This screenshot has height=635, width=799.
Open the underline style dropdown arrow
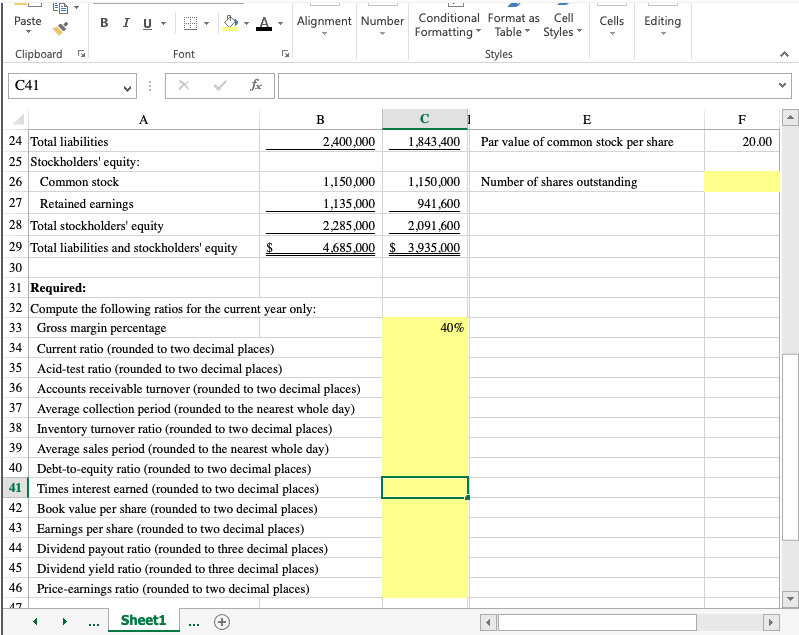point(164,23)
